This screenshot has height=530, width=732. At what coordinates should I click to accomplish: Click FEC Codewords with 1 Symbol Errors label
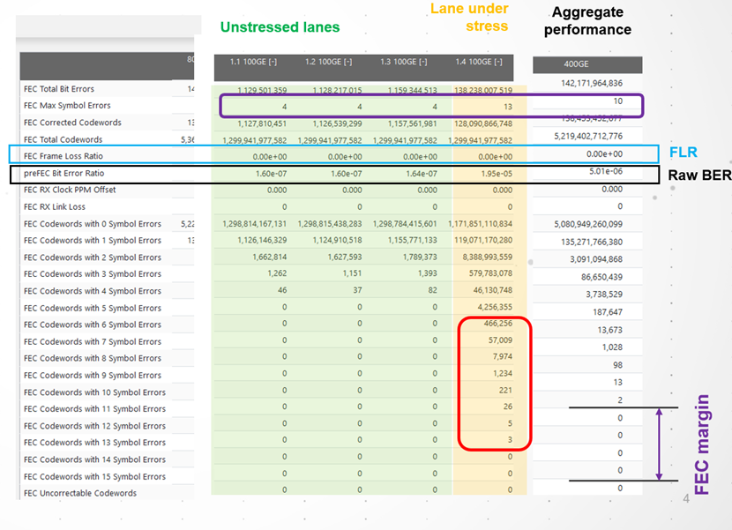click(x=92, y=240)
